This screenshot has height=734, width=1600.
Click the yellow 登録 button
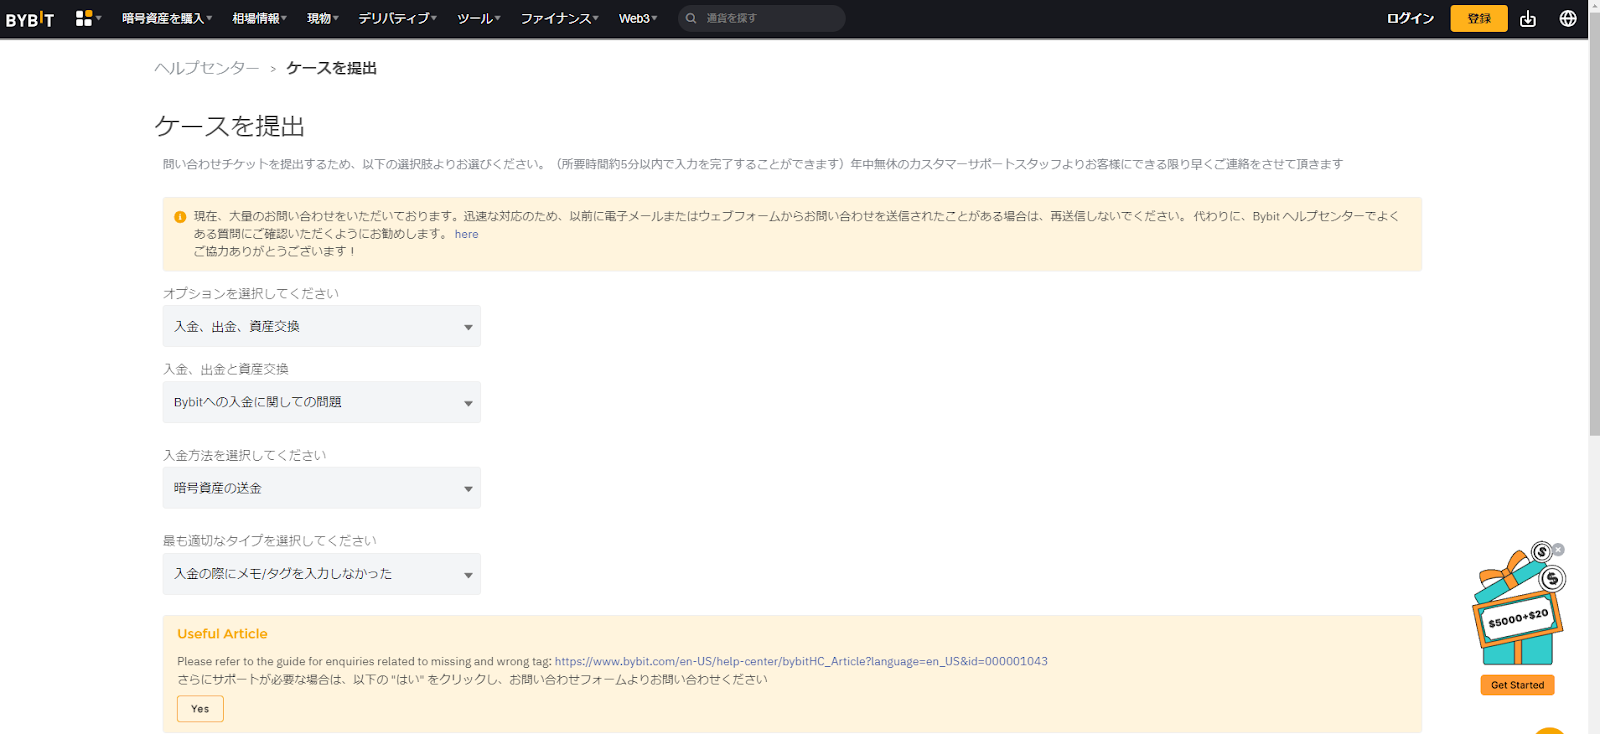tap(1479, 18)
